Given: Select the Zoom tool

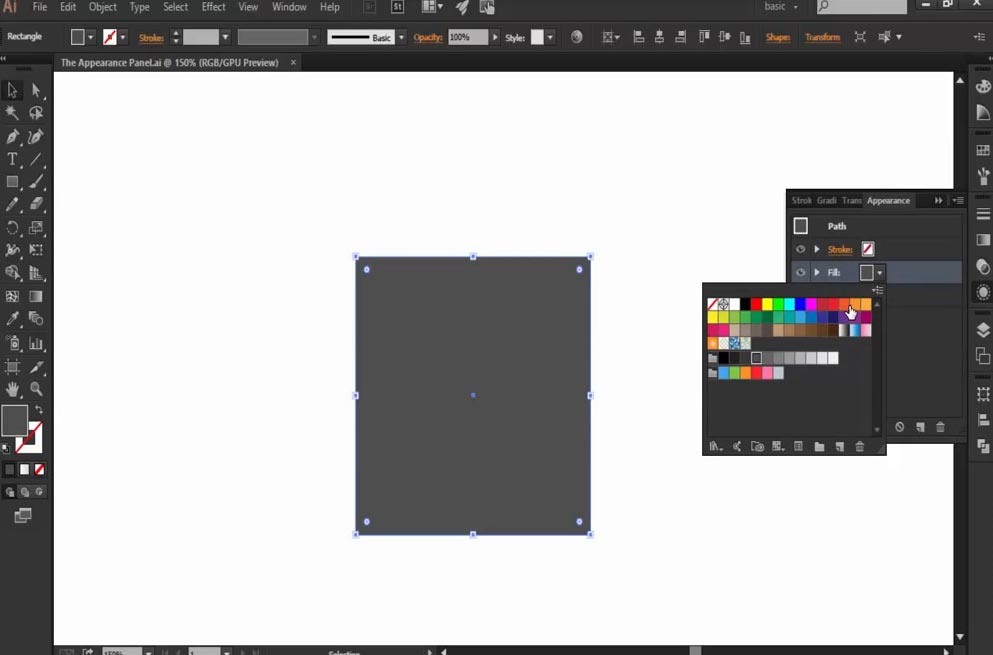Looking at the screenshot, I should (x=36, y=389).
